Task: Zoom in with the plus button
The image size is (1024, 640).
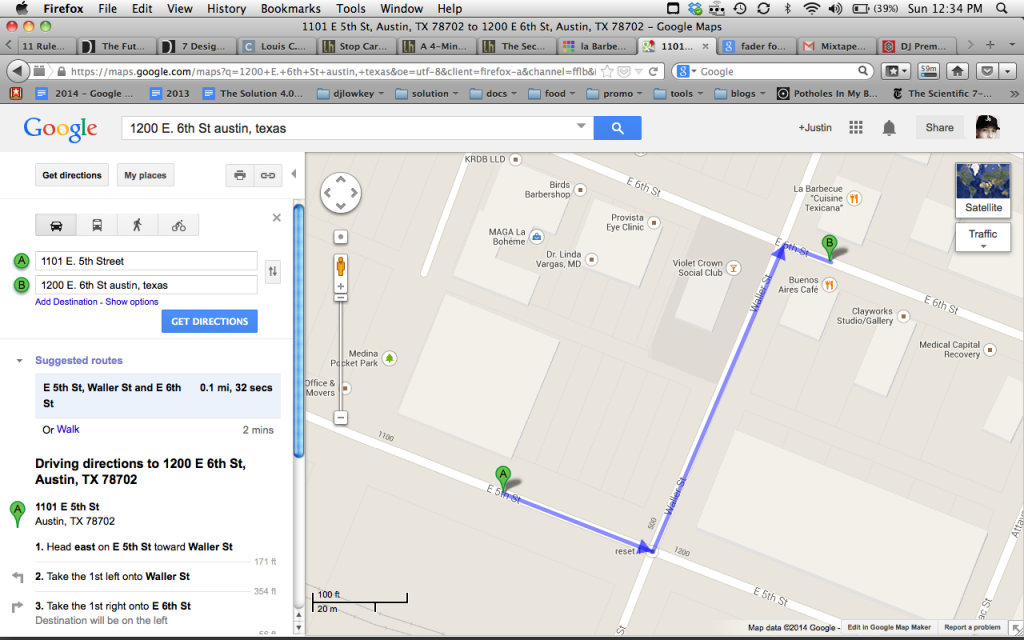Action: [x=340, y=287]
